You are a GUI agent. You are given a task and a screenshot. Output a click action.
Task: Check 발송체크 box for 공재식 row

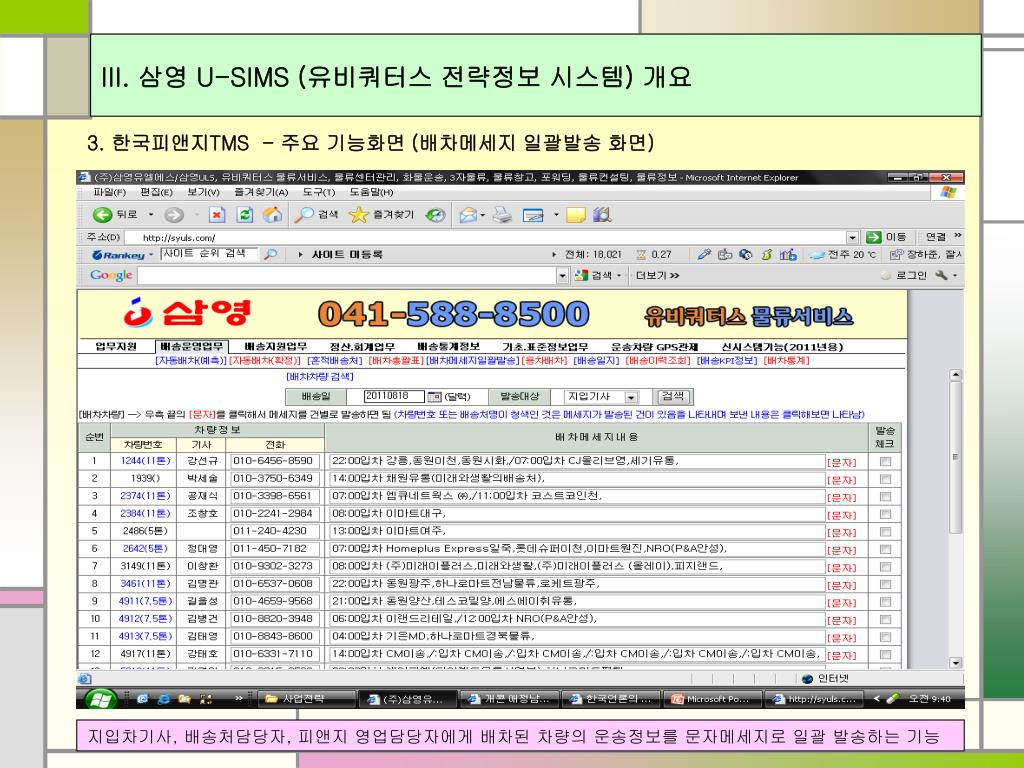coord(886,497)
